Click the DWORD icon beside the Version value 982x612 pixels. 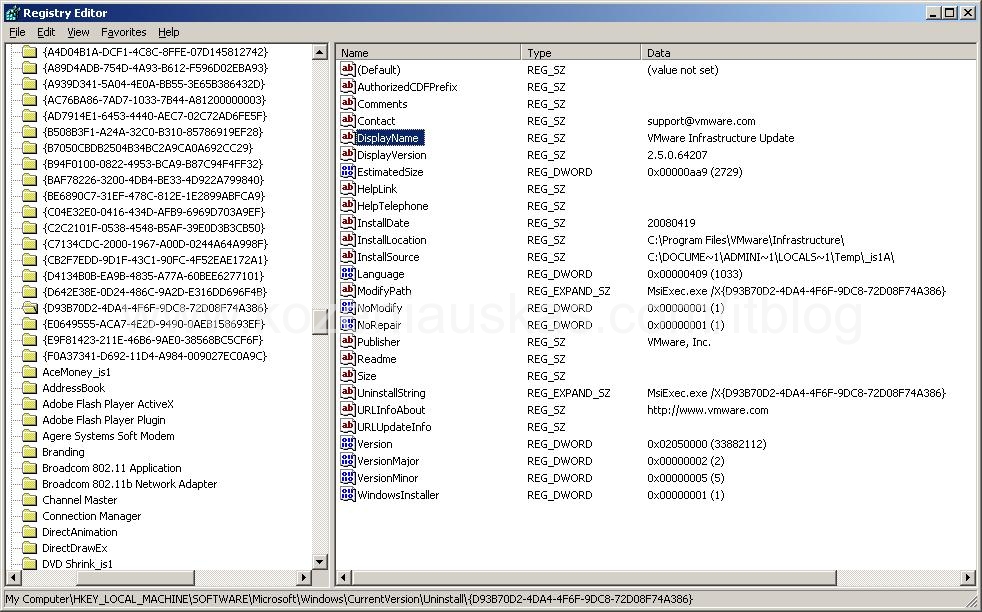(348, 443)
